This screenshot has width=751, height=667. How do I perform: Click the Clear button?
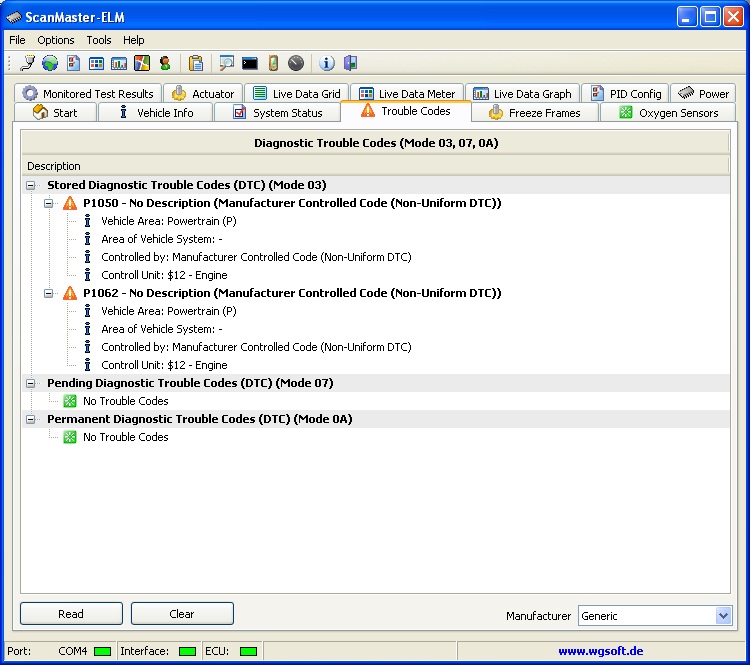click(182, 613)
